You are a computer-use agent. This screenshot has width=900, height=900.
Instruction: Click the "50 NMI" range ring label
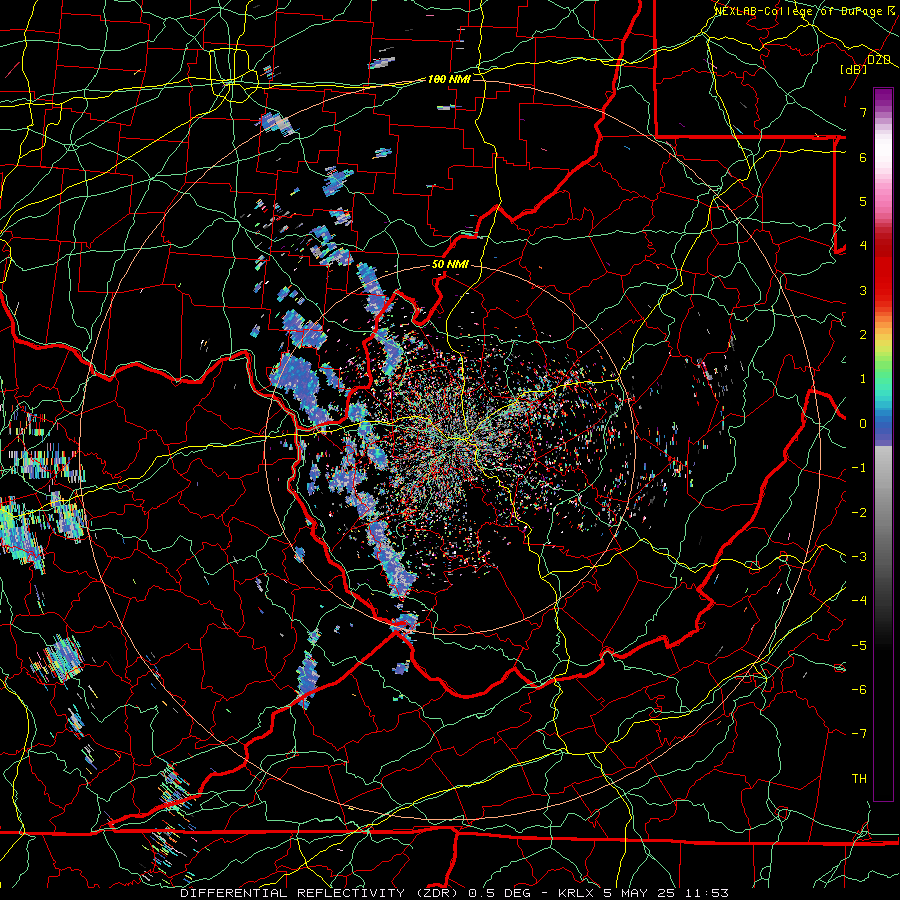coord(450,265)
